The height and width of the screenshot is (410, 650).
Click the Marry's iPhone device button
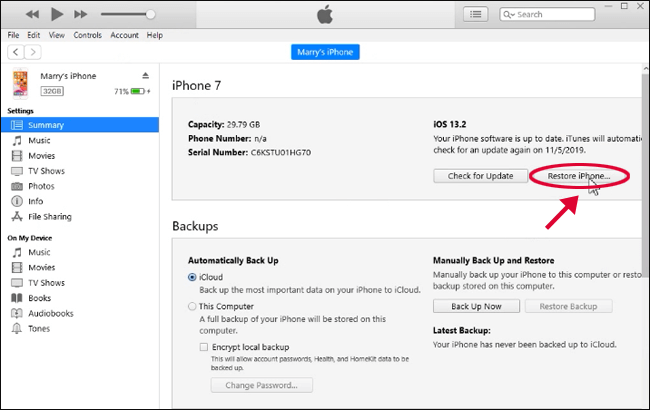(325, 52)
